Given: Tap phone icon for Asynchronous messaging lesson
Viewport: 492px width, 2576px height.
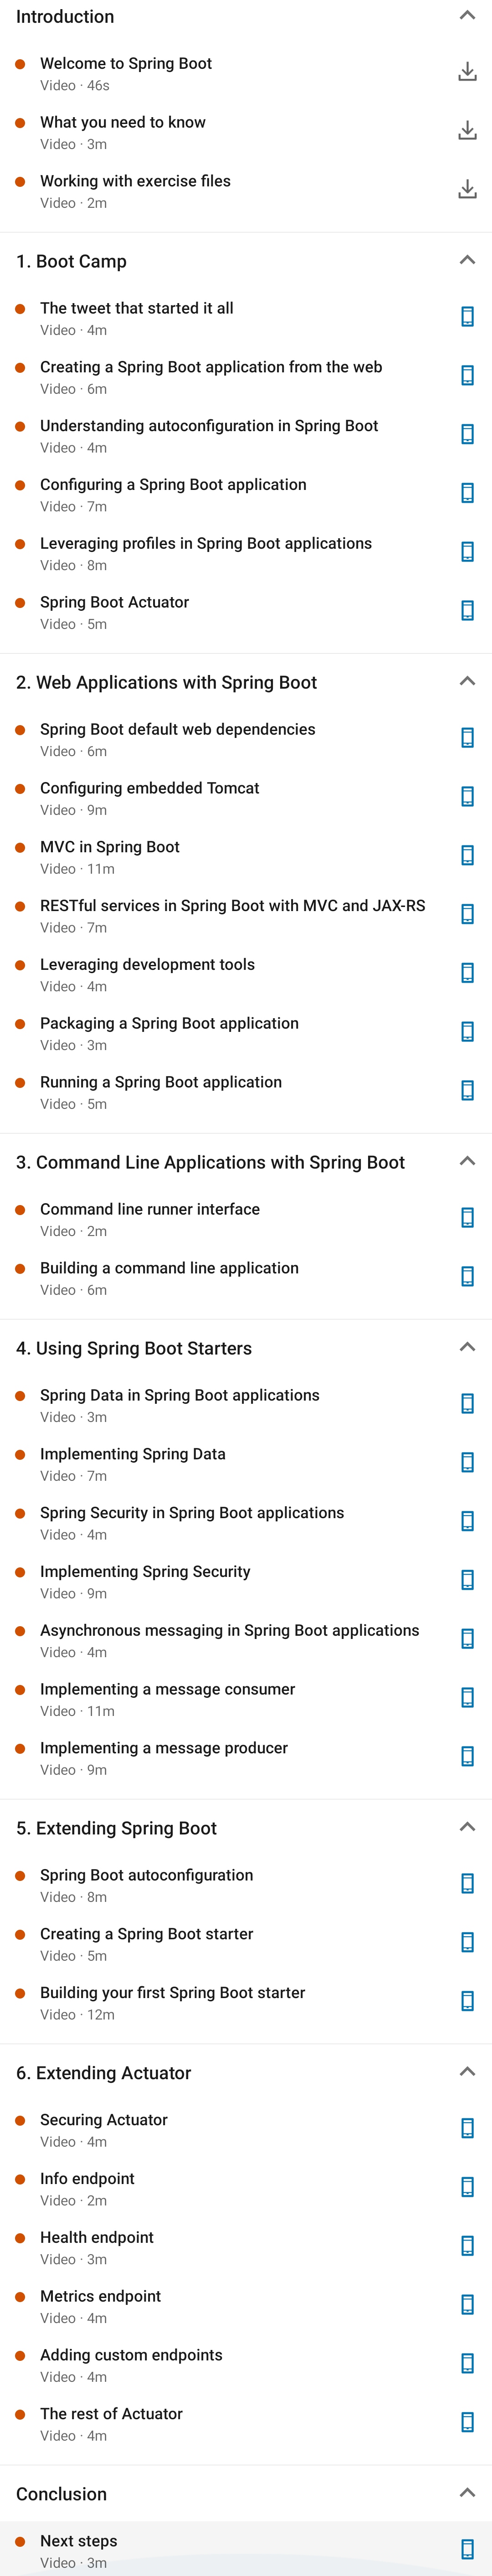Looking at the screenshot, I should [467, 1639].
